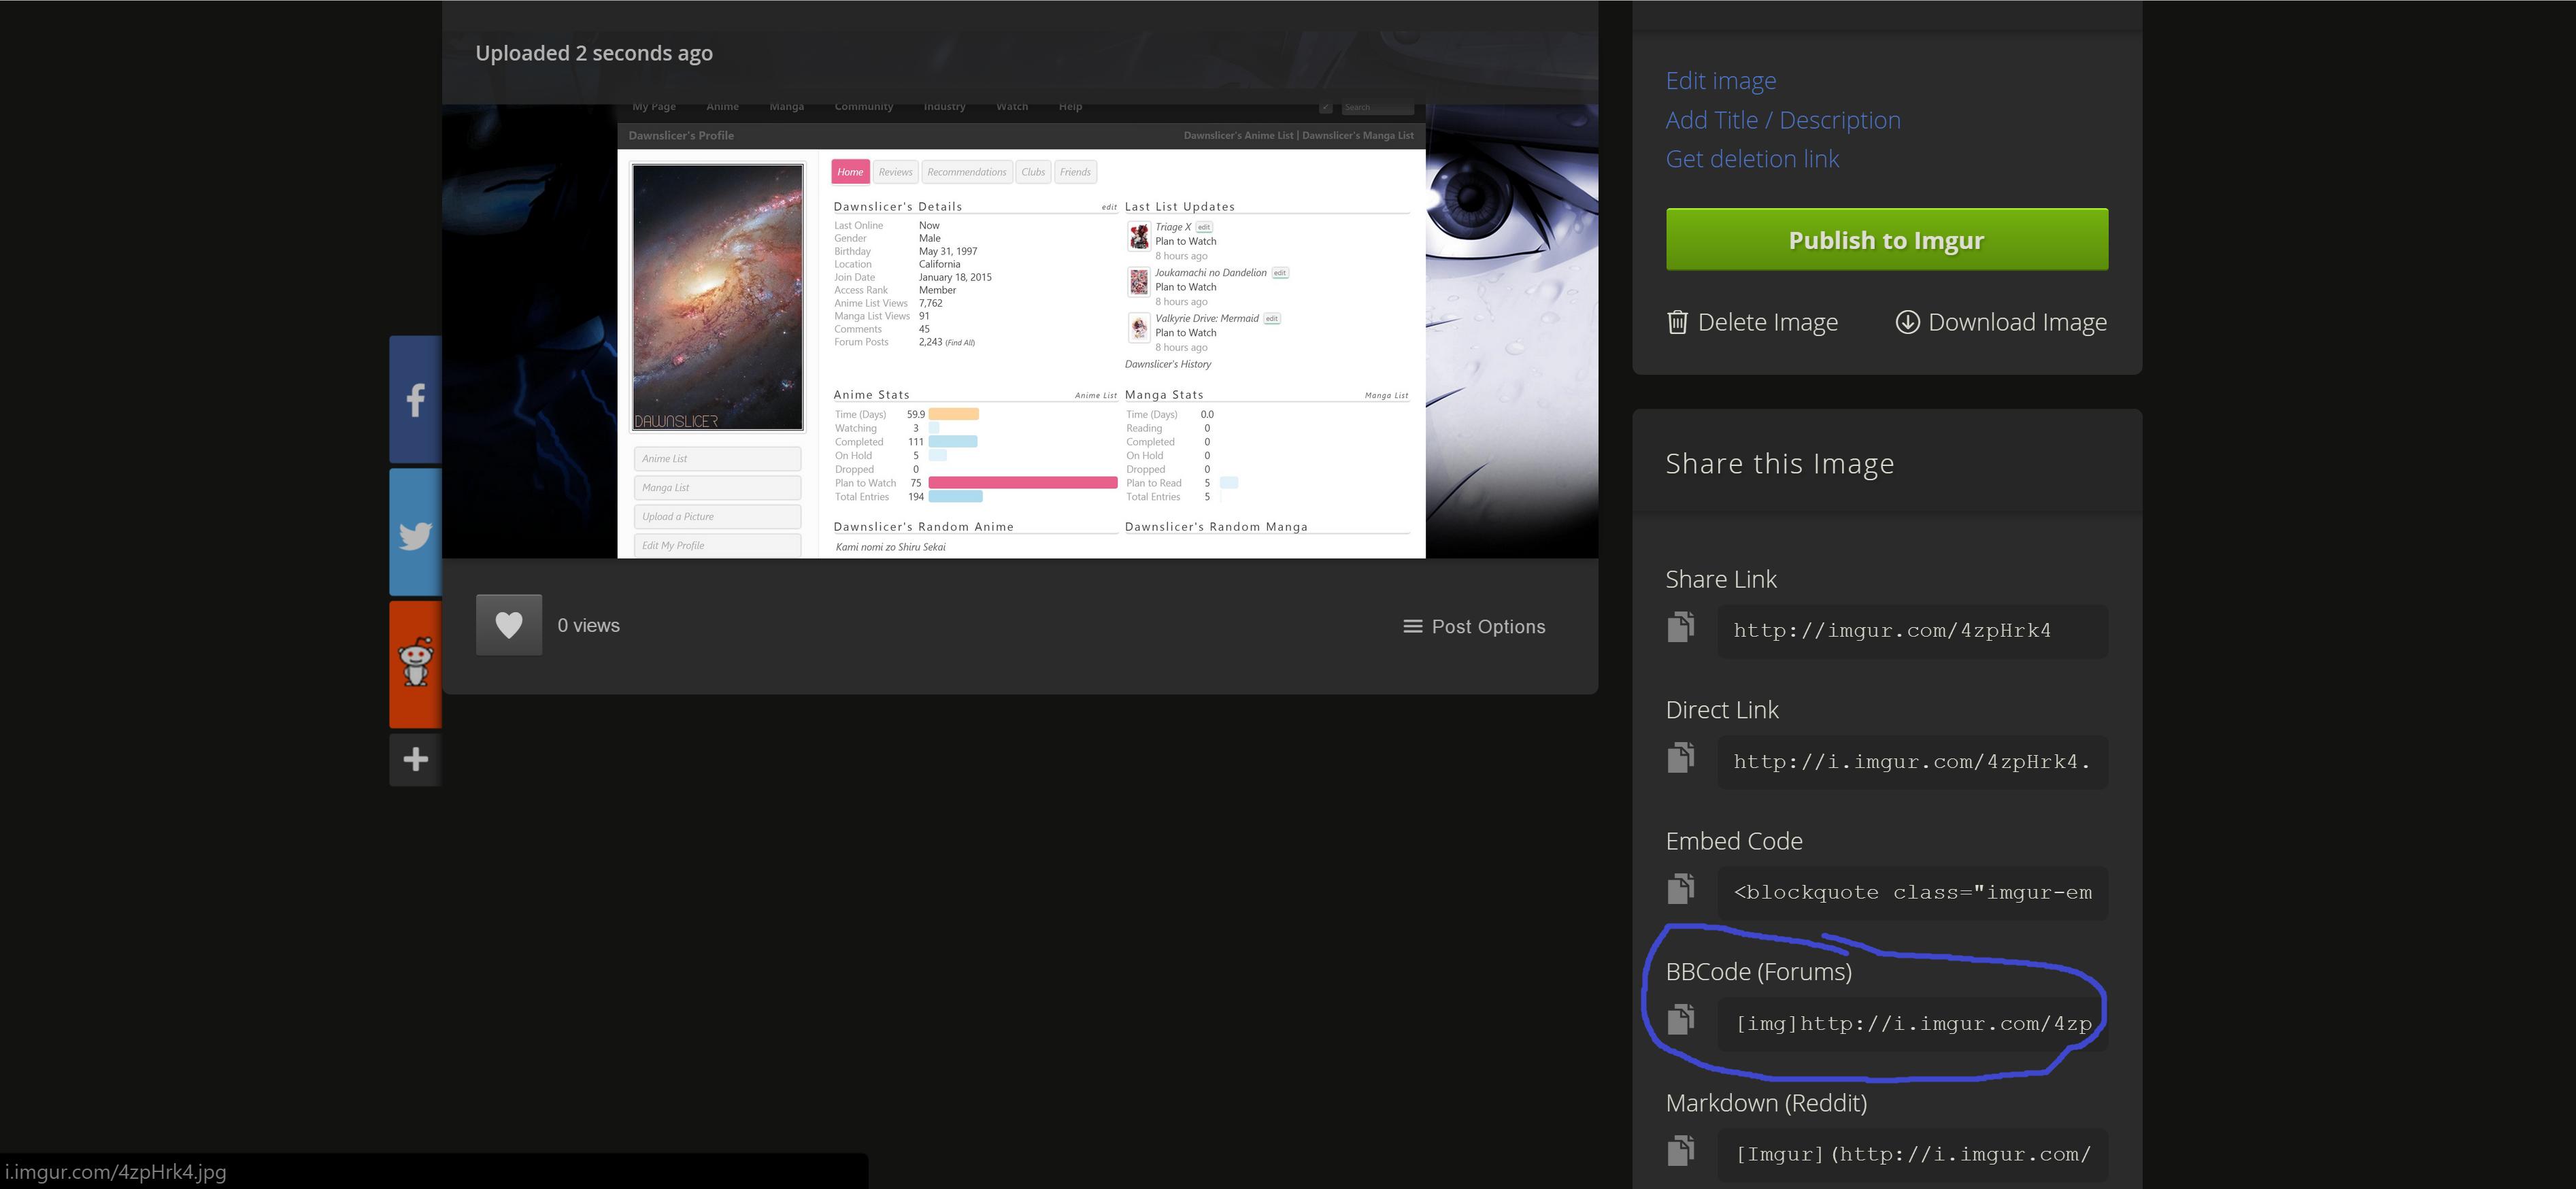Copy the Direct Link with copy icon

(x=1681, y=758)
